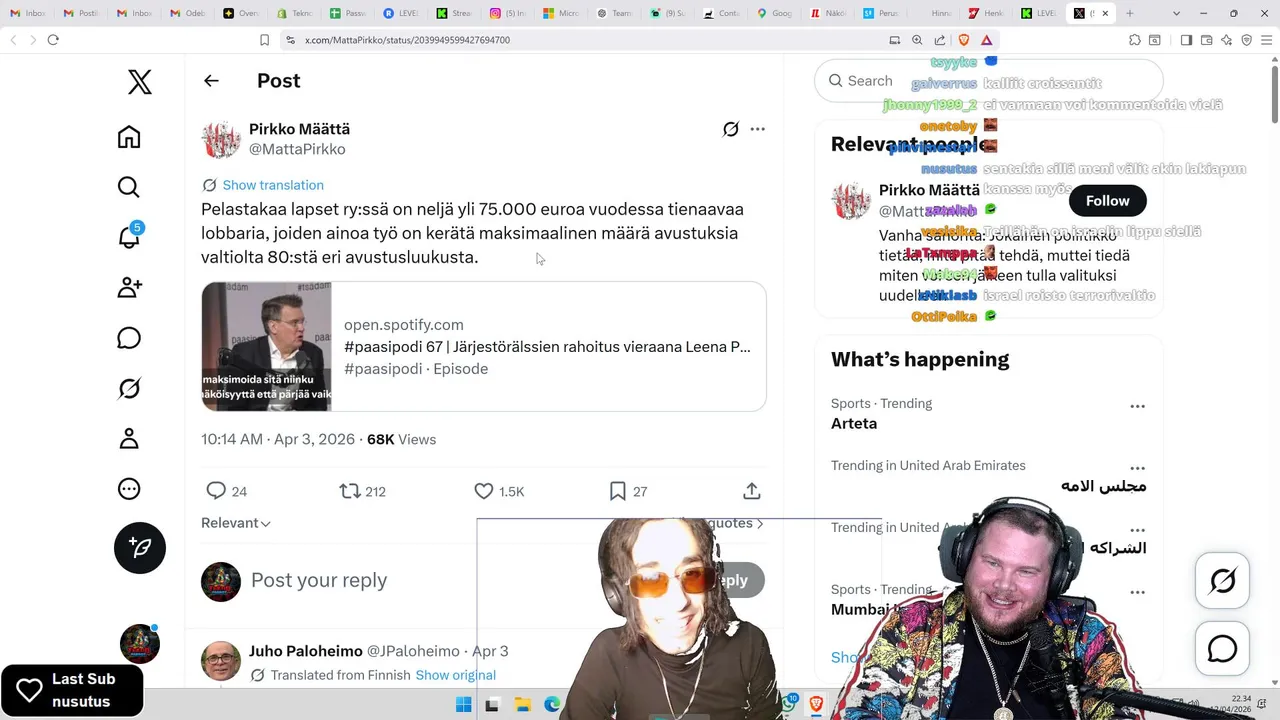Share the post via share icon
This screenshot has height=720, width=1280.
point(752,491)
